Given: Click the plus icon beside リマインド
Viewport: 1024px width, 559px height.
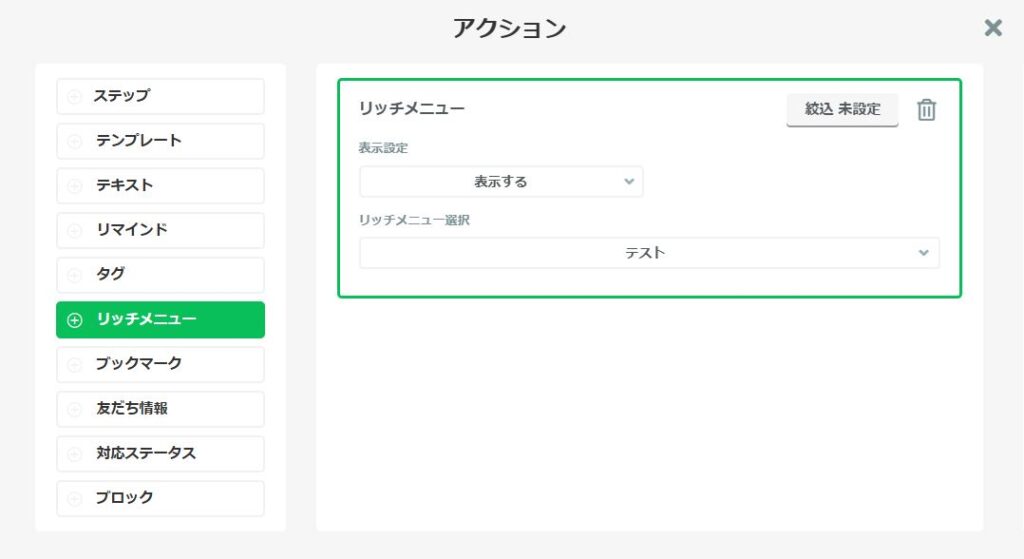Looking at the screenshot, I should [x=75, y=230].
